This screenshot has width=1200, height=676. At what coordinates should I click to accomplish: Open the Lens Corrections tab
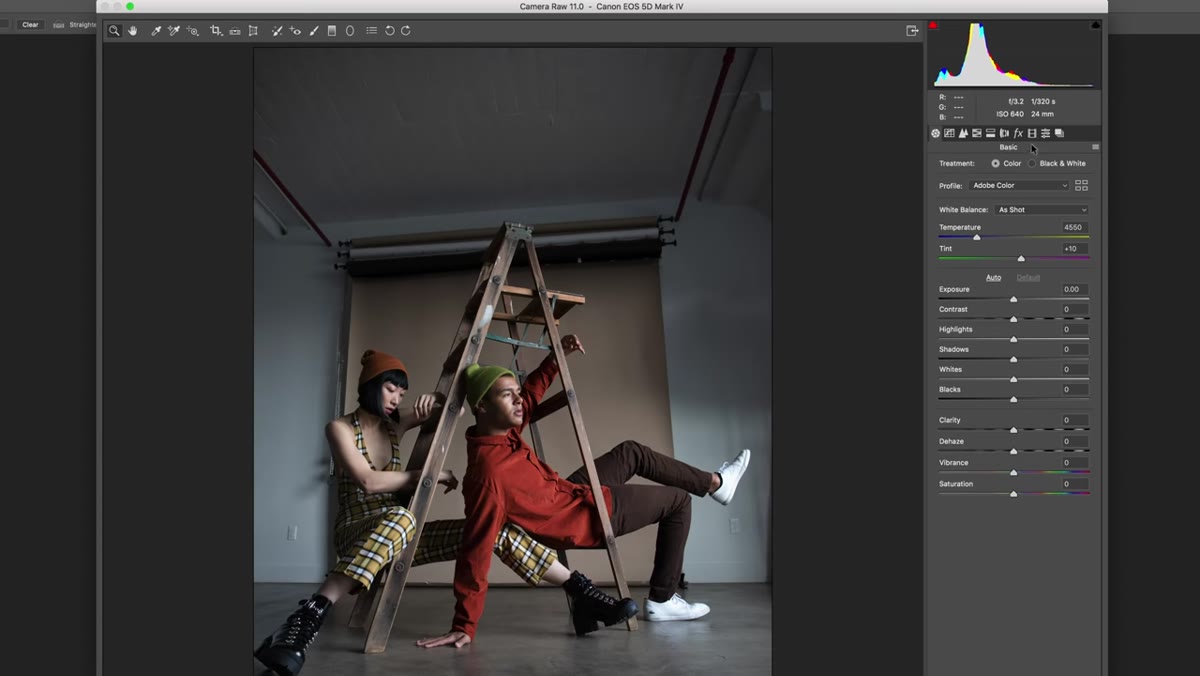click(1004, 133)
